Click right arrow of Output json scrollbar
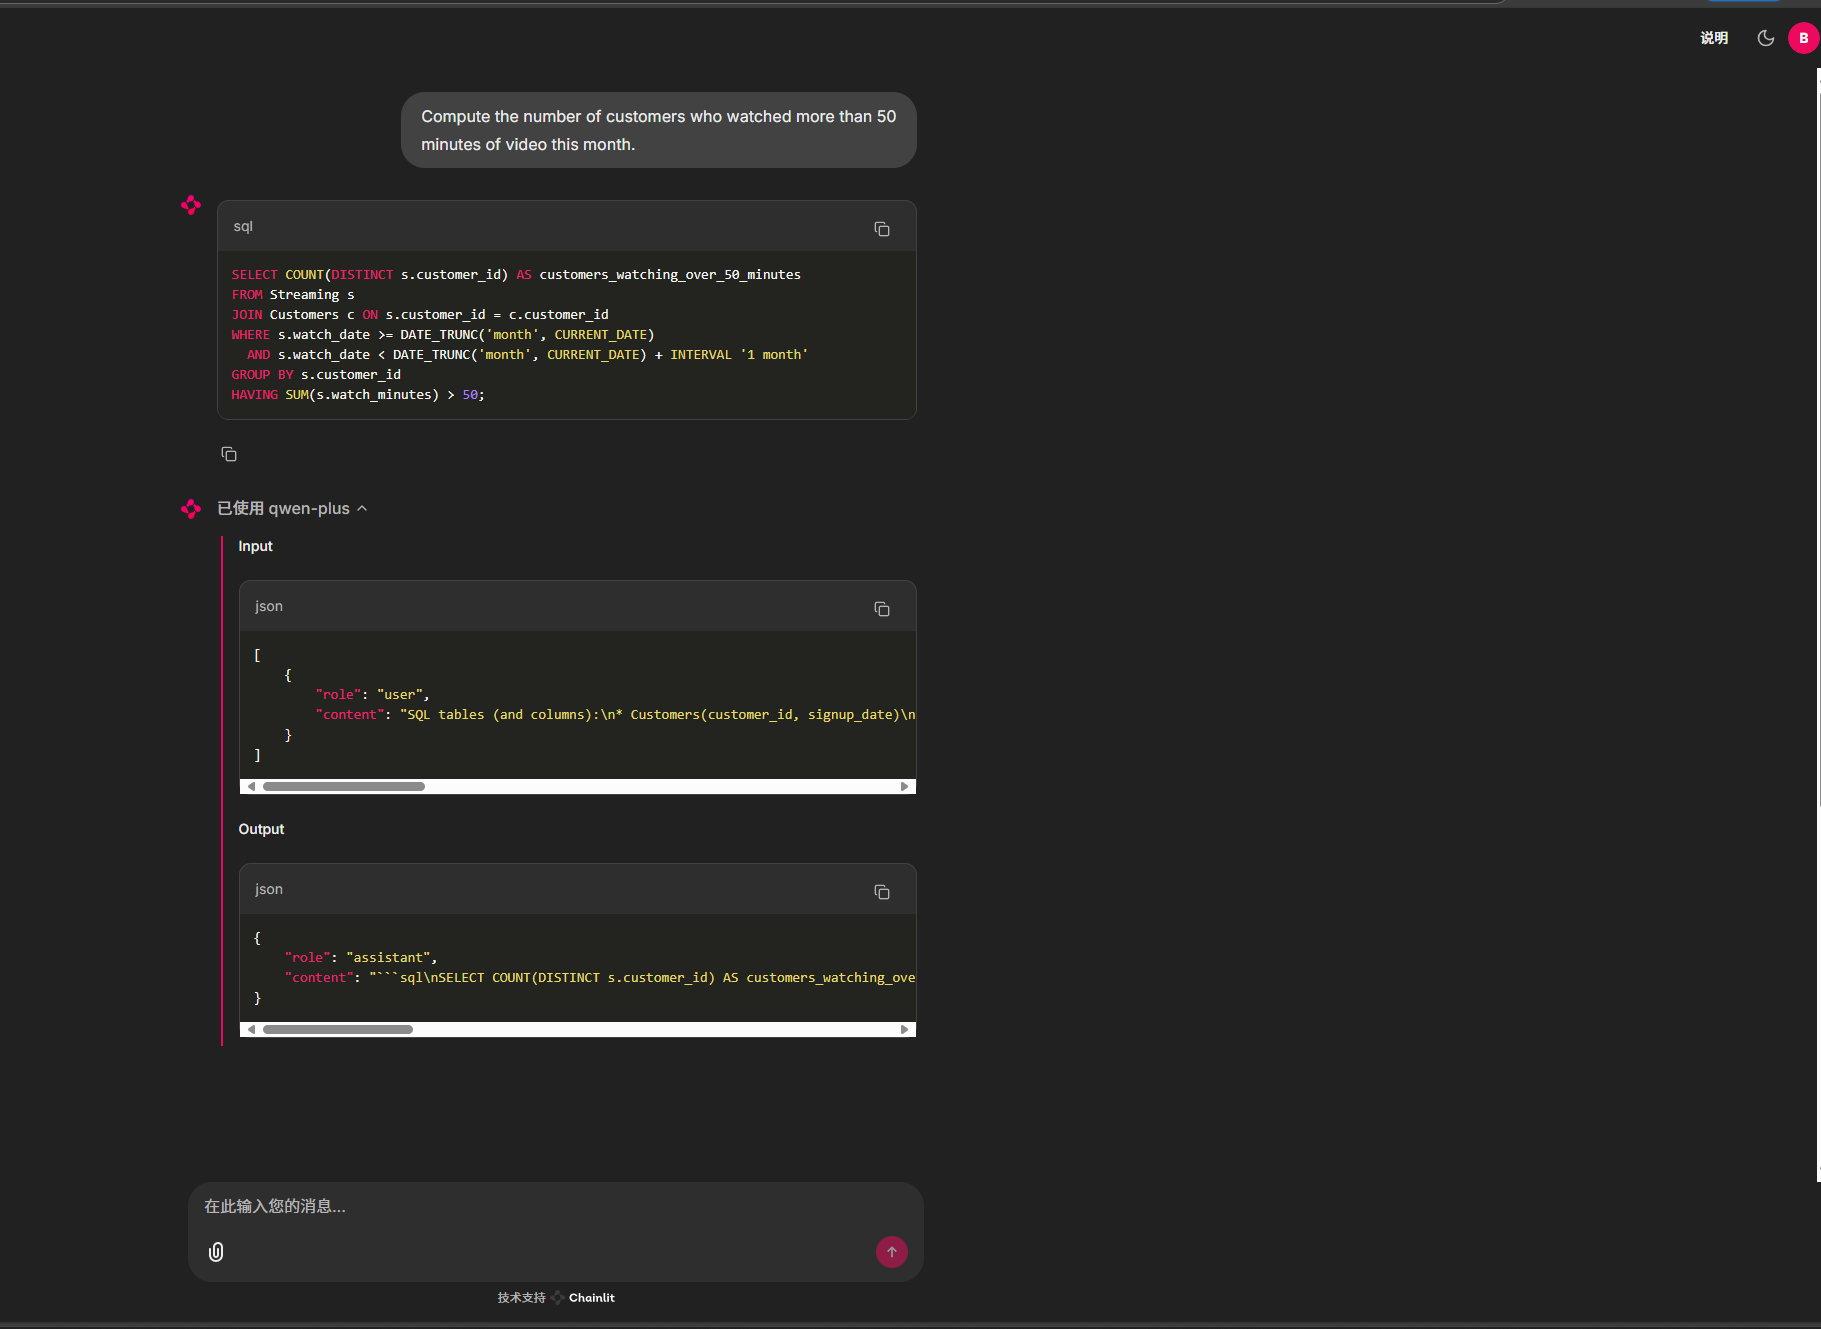 coord(904,1030)
